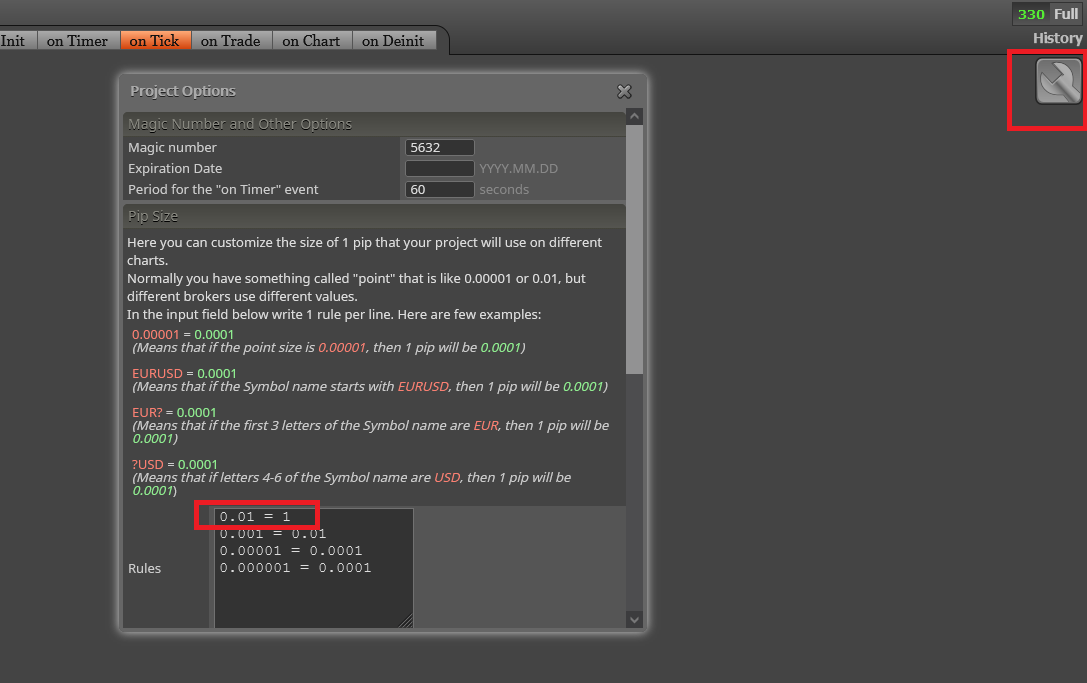Image resolution: width=1087 pixels, height=683 pixels.
Task: Close the Project Options dialog
Action: (x=624, y=92)
